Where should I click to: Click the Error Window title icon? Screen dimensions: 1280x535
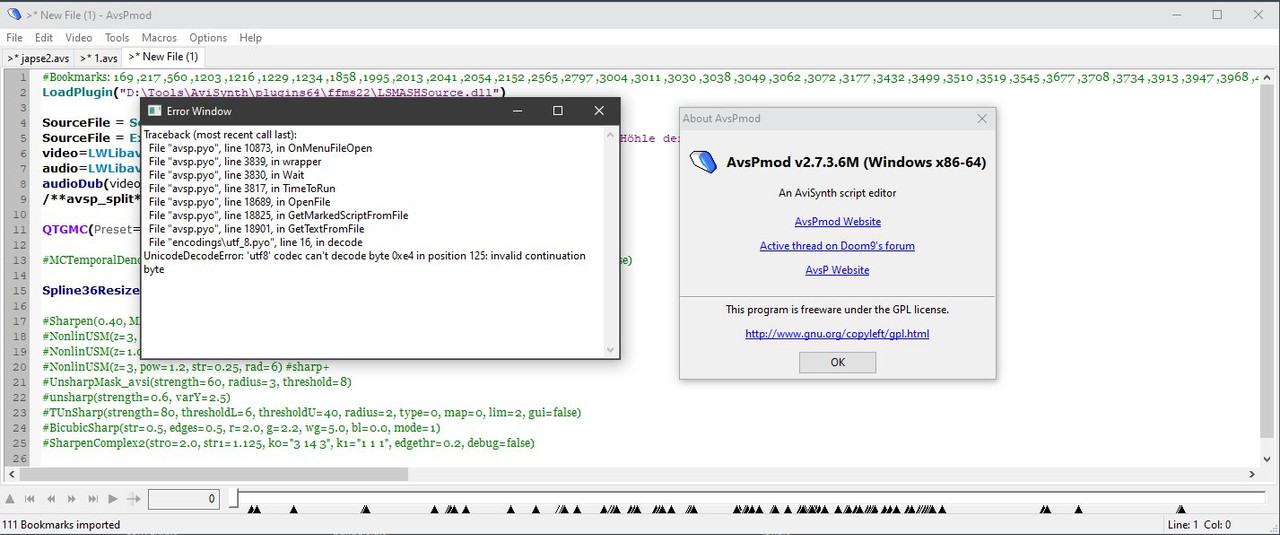(154, 111)
